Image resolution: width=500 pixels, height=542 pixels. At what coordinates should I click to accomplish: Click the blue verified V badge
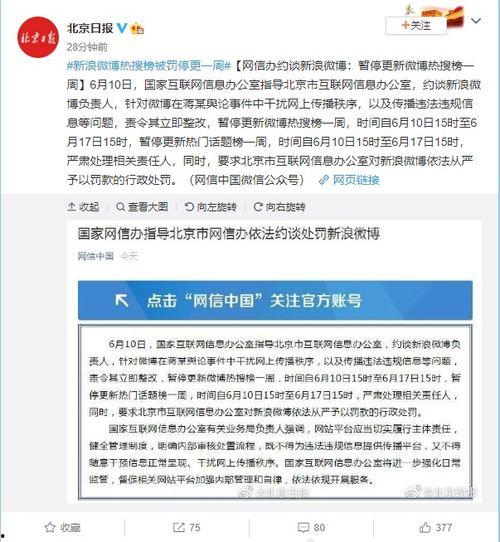click(x=121, y=28)
